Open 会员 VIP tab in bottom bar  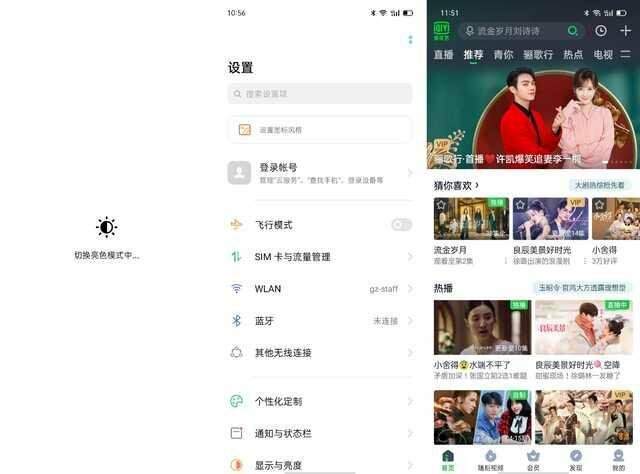(x=533, y=460)
